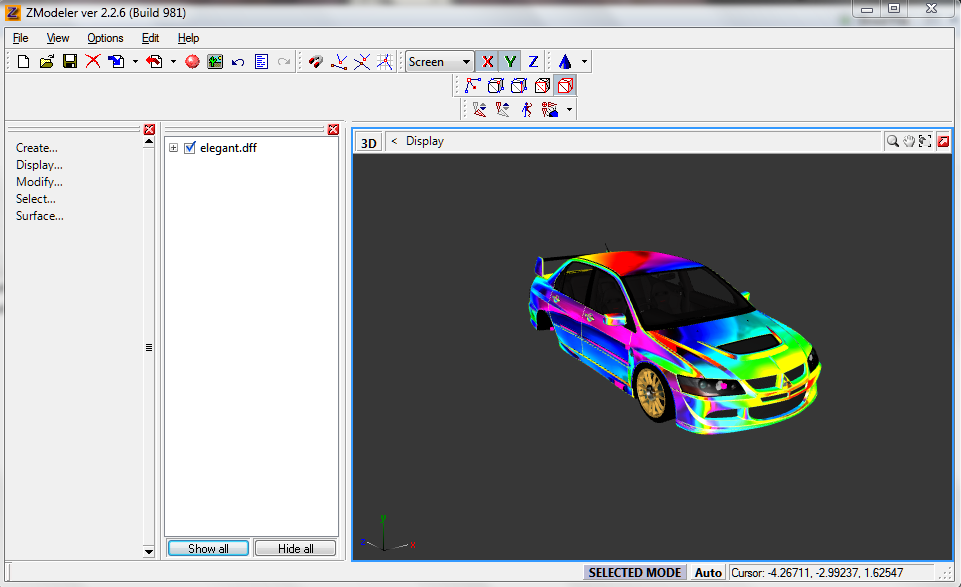Switch to Polygons level cube icon
The image size is (961, 587).
pos(542,85)
